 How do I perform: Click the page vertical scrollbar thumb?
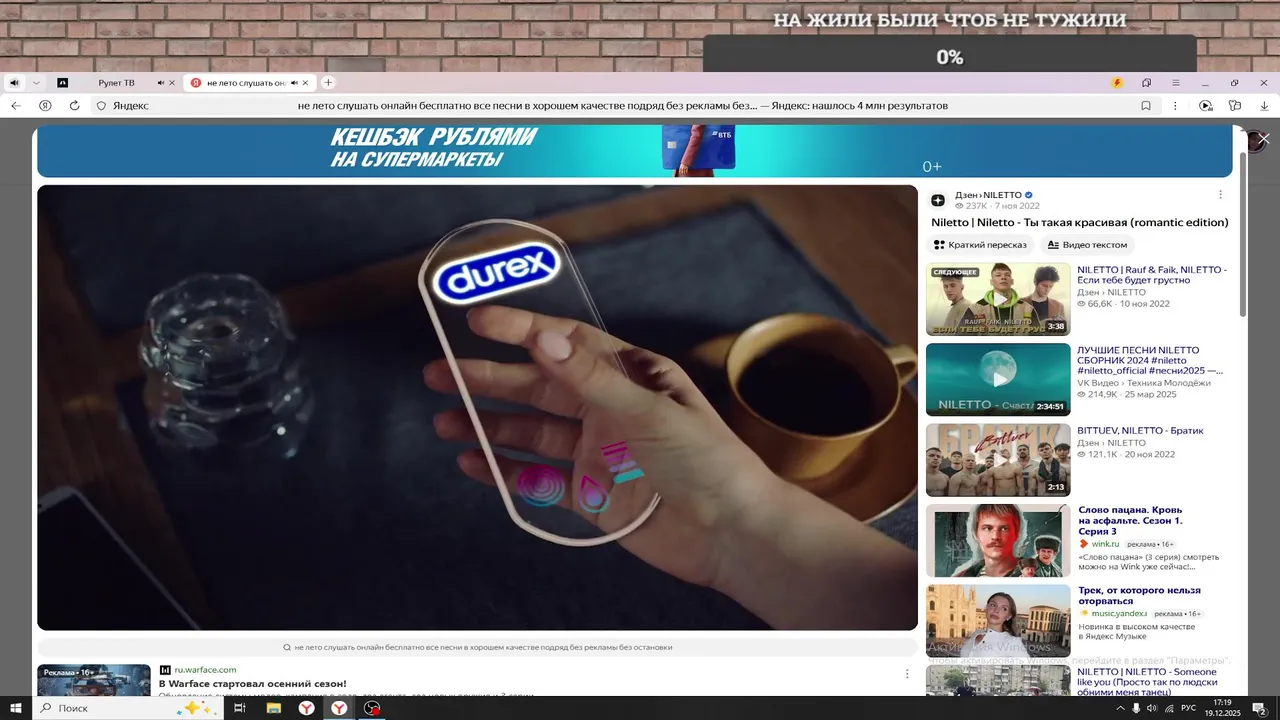(1243, 236)
